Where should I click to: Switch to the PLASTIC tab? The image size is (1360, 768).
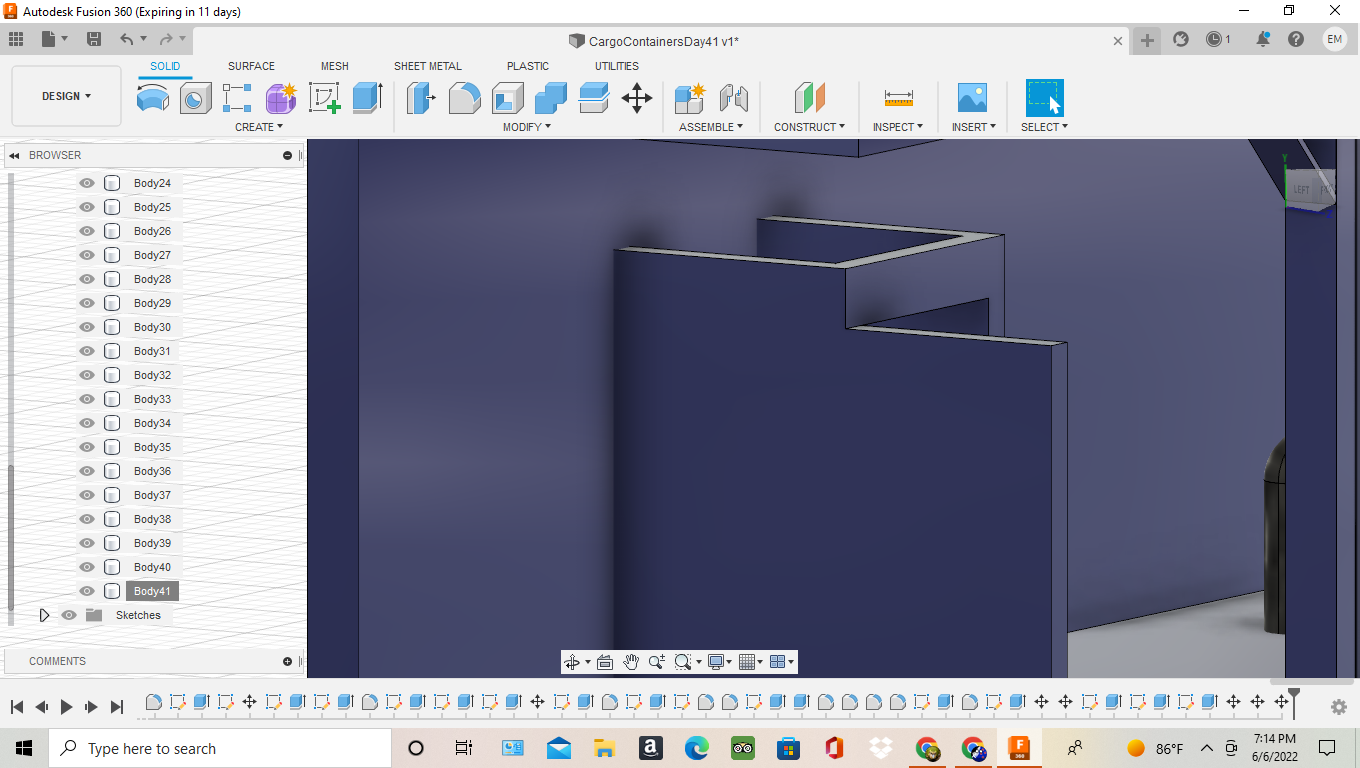pyautogui.click(x=528, y=66)
